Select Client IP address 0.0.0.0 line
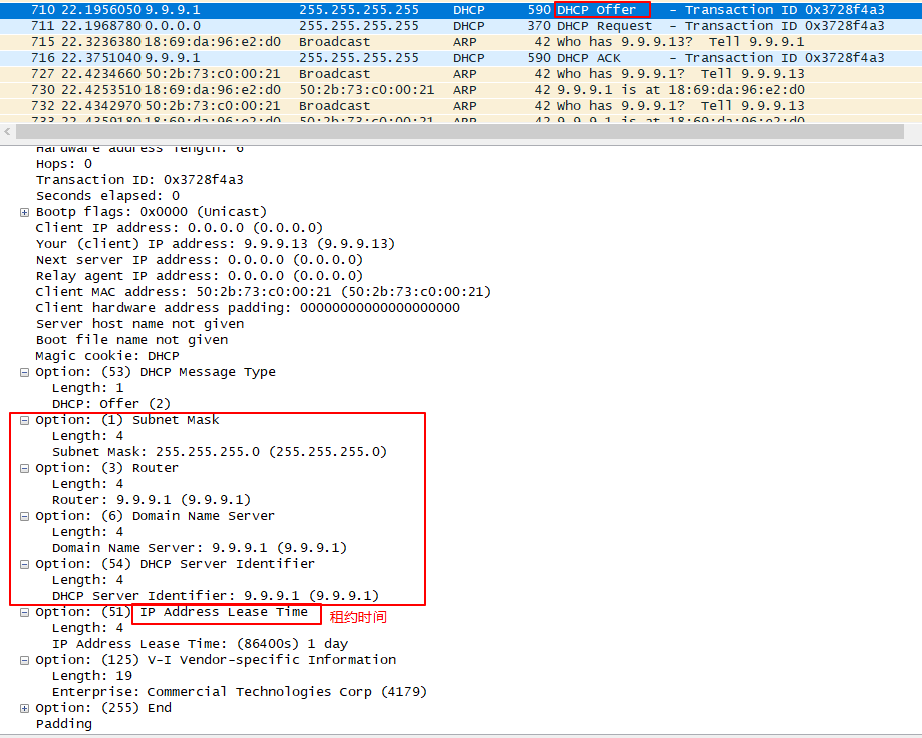Image resolution: width=922 pixels, height=738 pixels. pyautogui.click(x=179, y=228)
